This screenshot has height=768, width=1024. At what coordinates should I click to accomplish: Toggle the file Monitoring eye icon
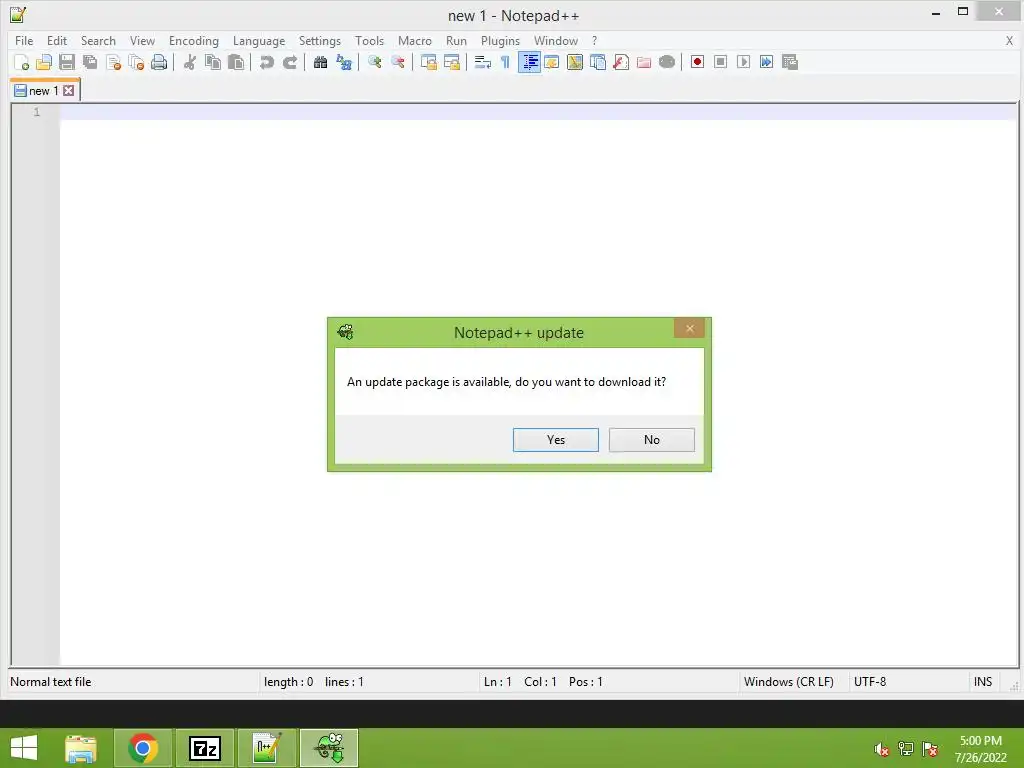[667, 62]
